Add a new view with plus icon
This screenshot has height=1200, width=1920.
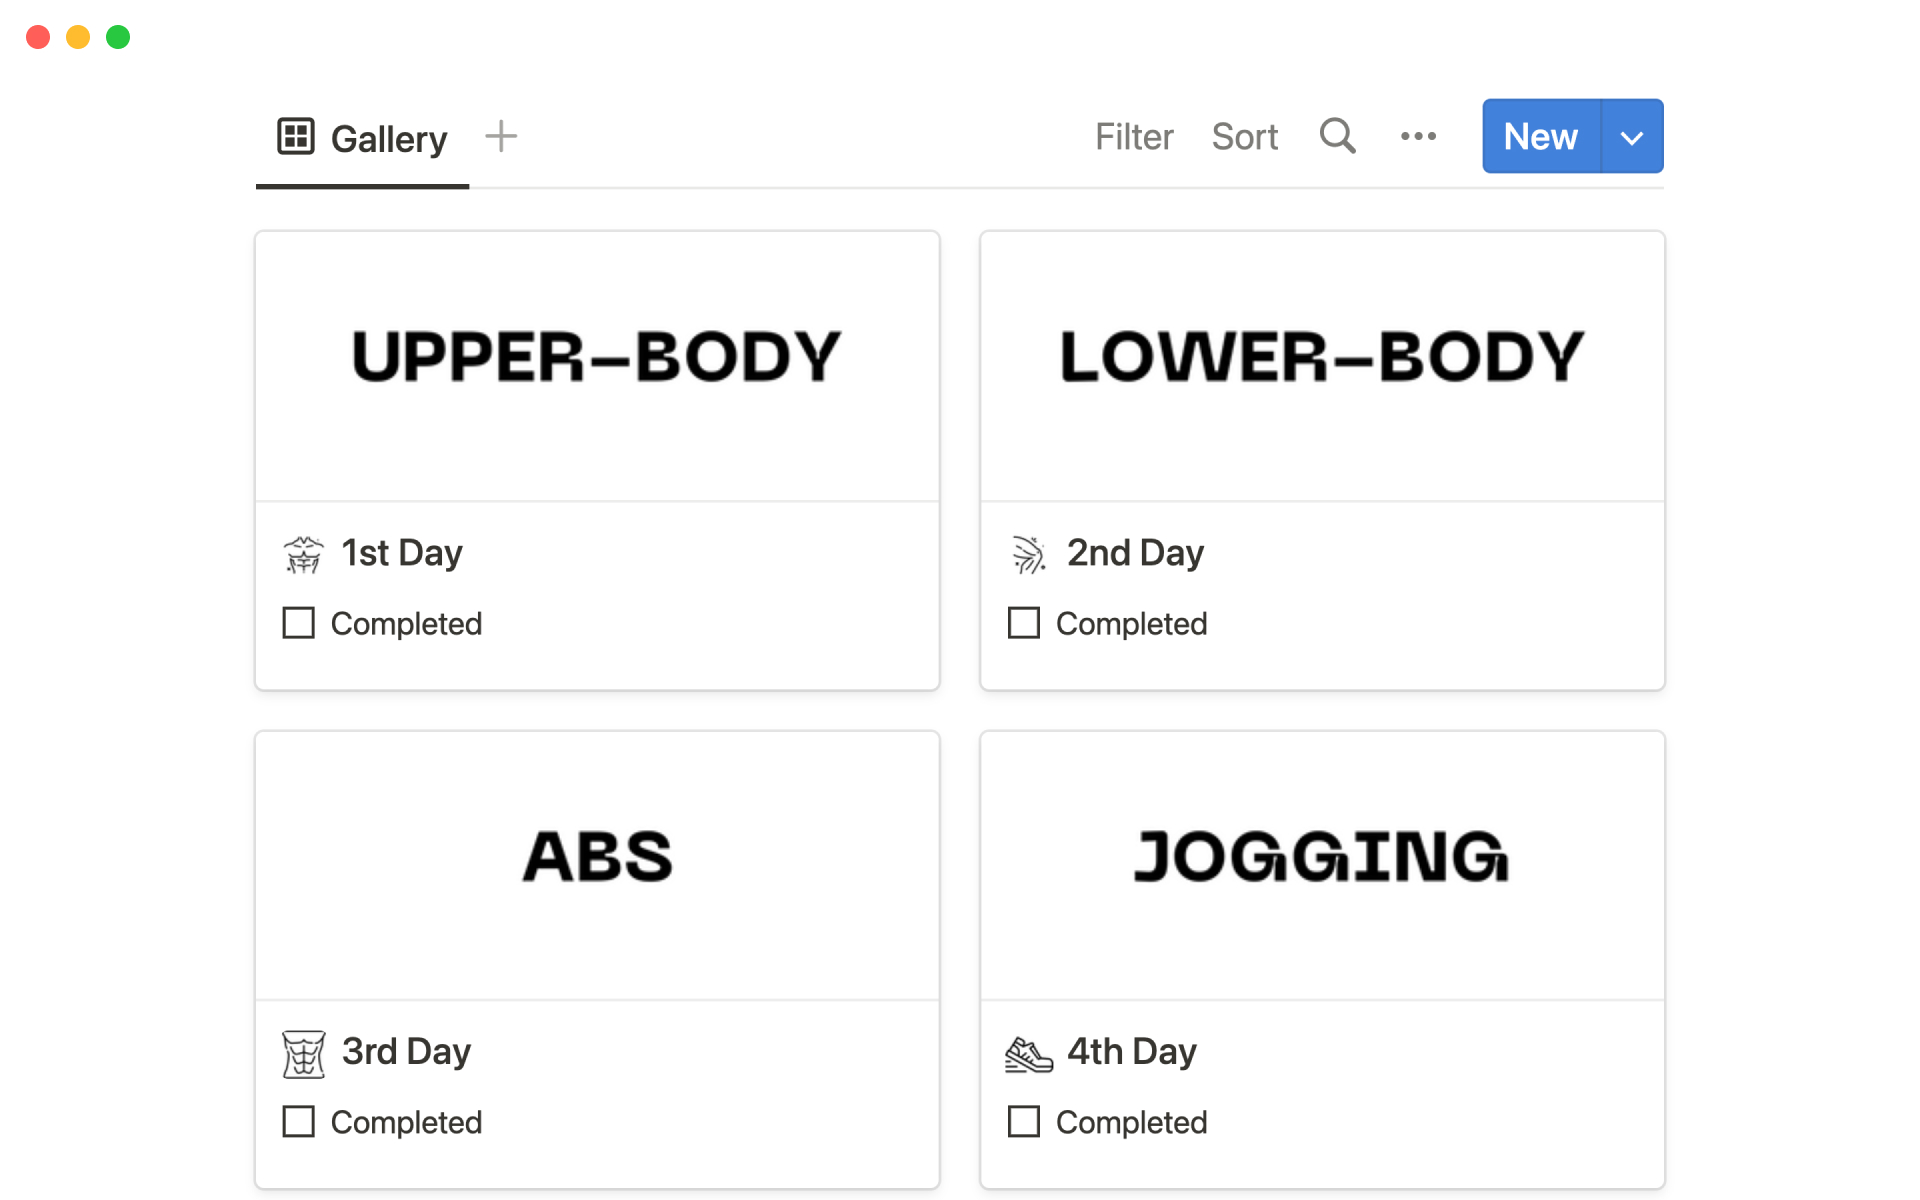(501, 136)
